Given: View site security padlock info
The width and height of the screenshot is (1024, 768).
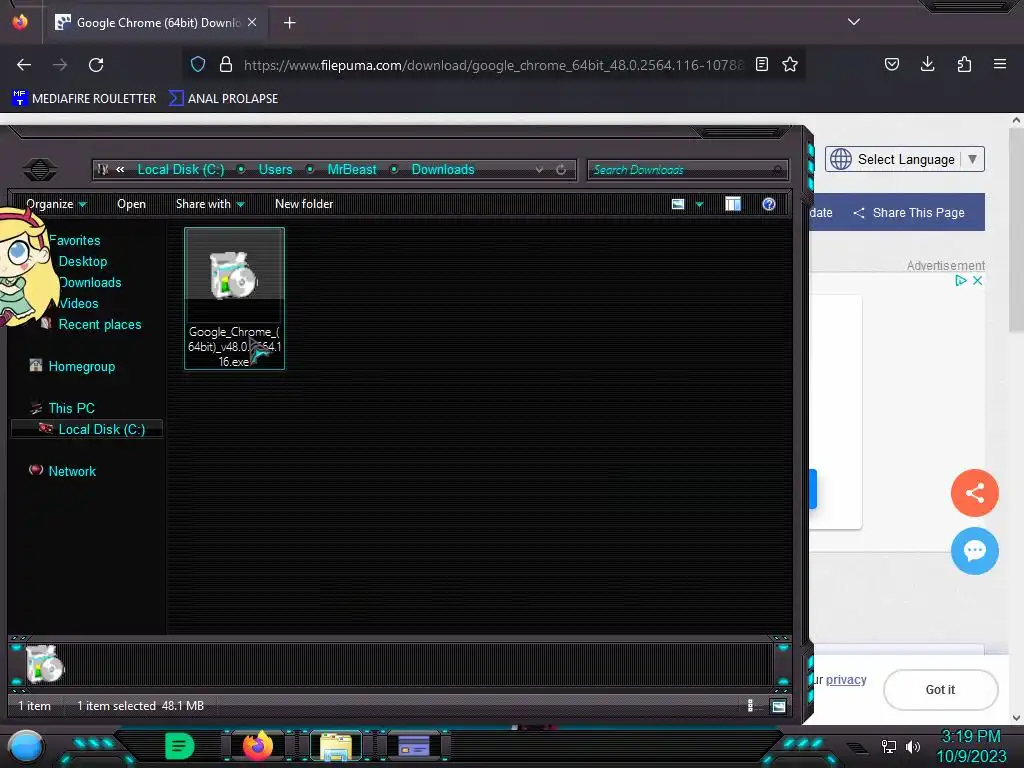Looking at the screenshot, I should 226,64.
